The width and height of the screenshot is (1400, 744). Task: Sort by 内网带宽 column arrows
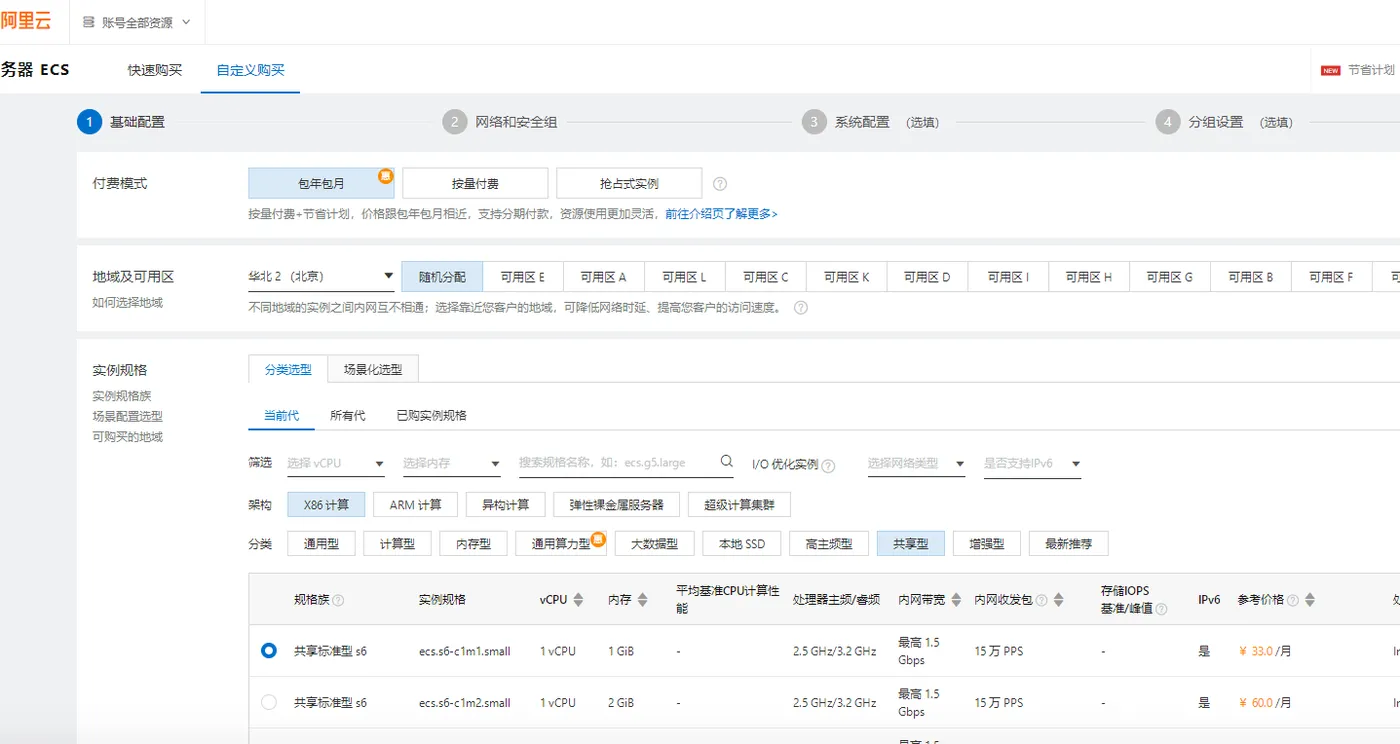(x=956, y=600)
